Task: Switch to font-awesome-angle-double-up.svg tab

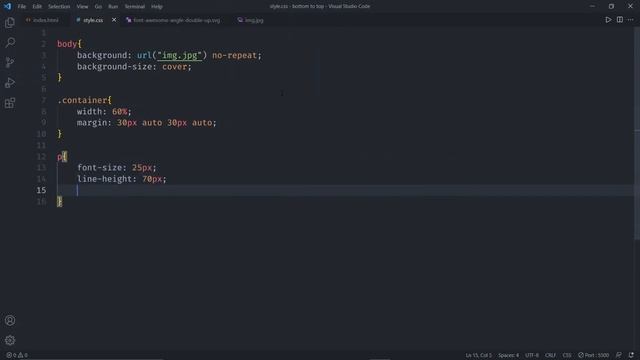Action: click(x=174, y=20)
